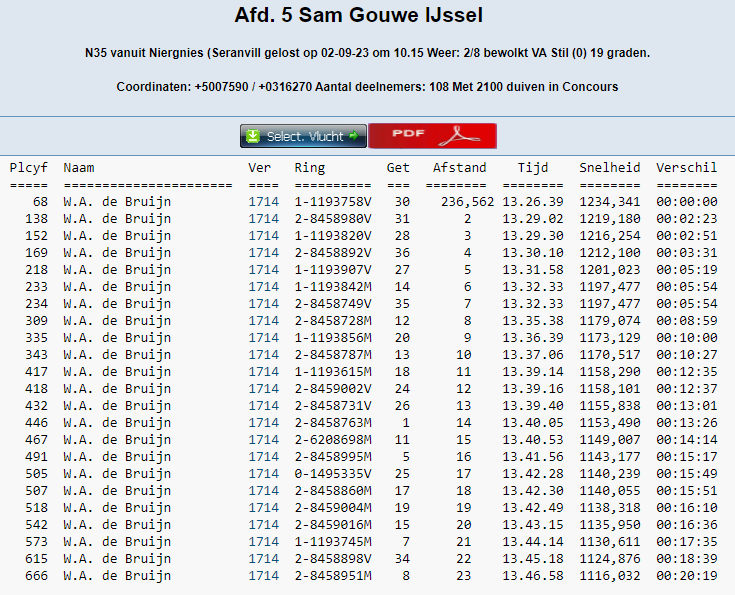This screenshot has height=595, width=735.
Task: Click arrival time 13.30.10
Action: [x=532, y=253]
